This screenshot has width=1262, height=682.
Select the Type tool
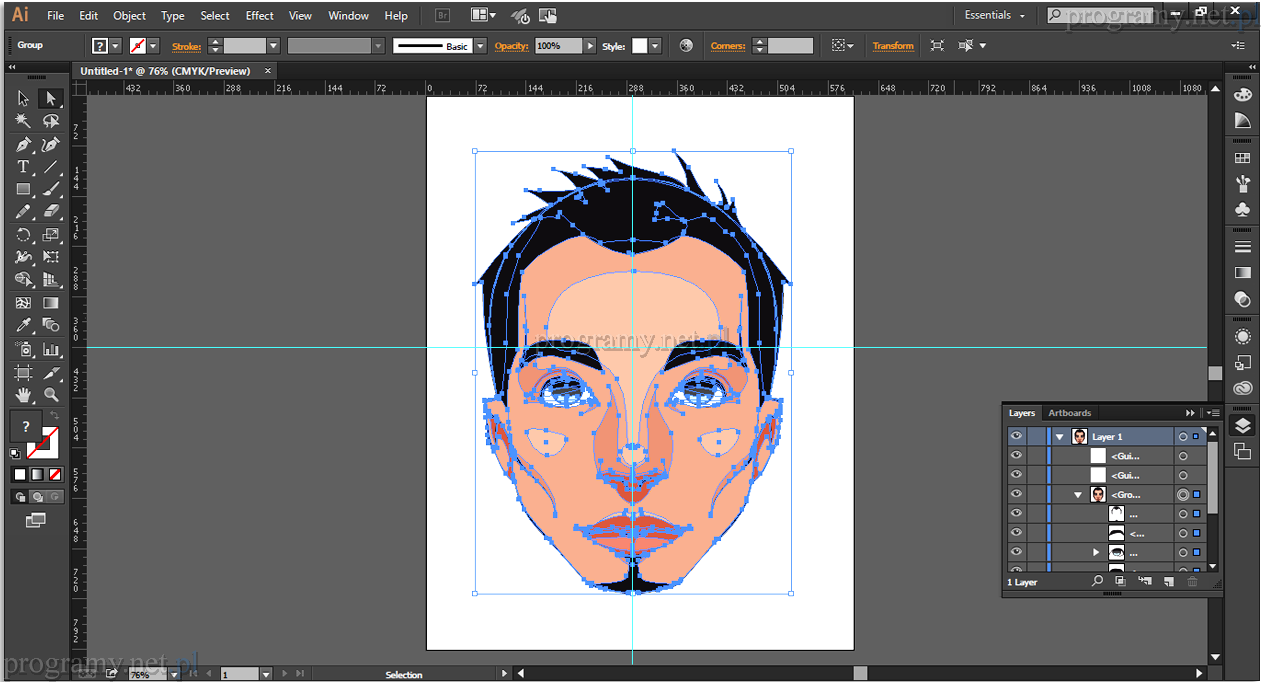tap(23, 167)
